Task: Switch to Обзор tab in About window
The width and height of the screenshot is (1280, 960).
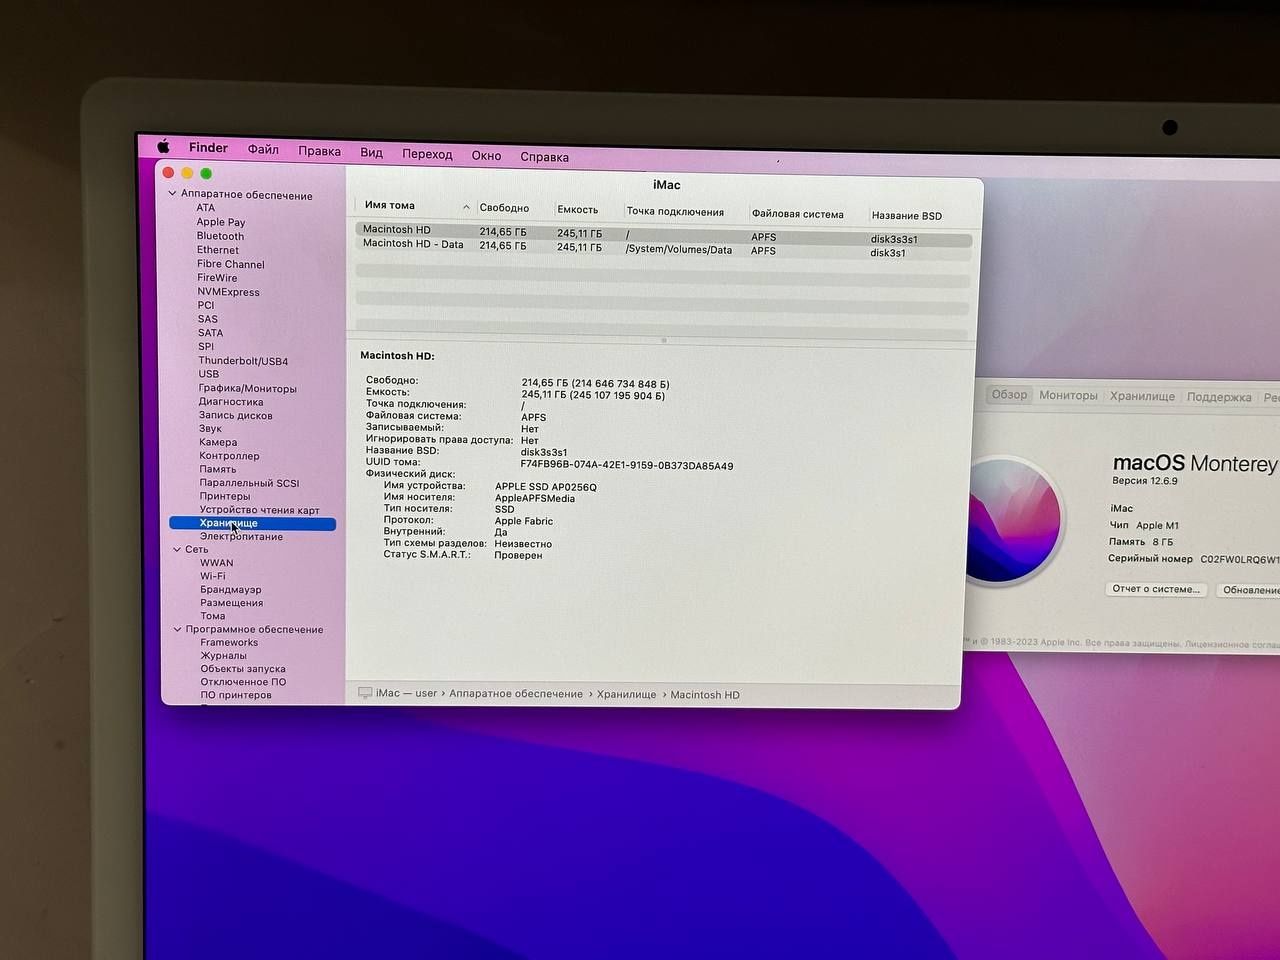Action: (x=1009, y=394)
